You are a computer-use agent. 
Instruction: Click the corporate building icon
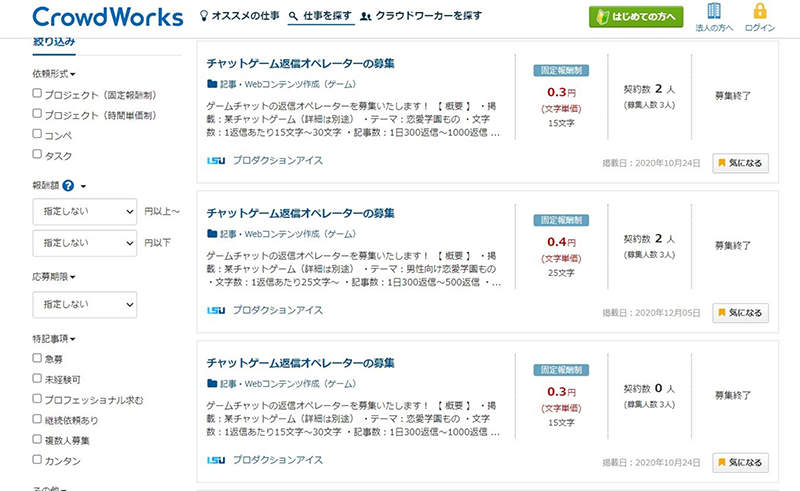click(x=713, y=12)
